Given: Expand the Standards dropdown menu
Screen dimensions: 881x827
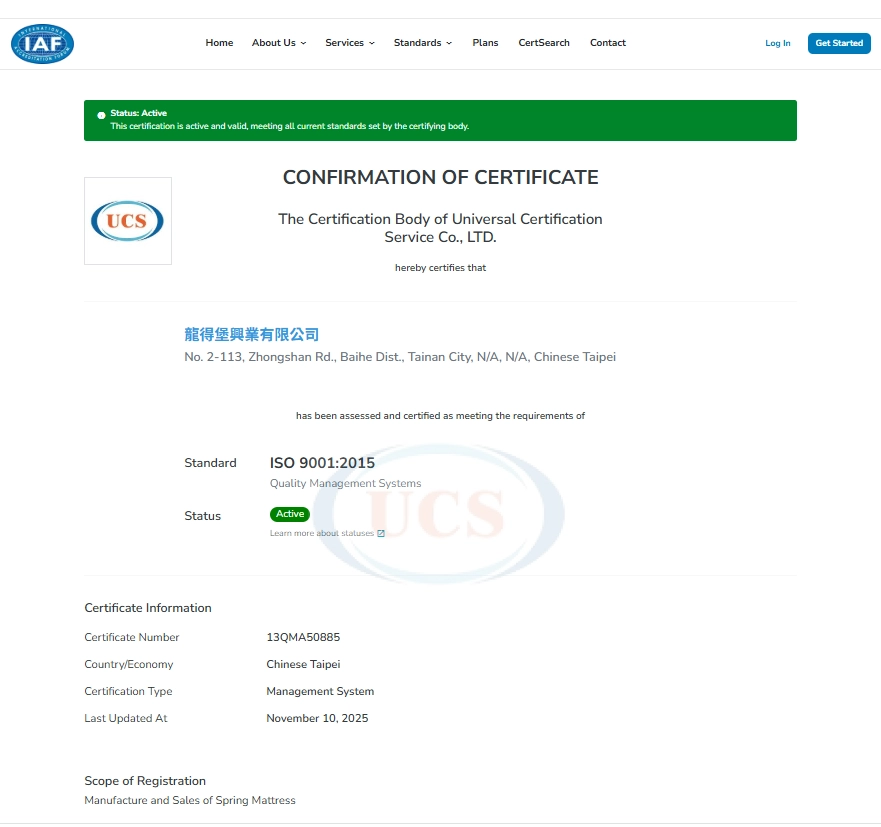Looking at the screenshot, I should (423, 43).
